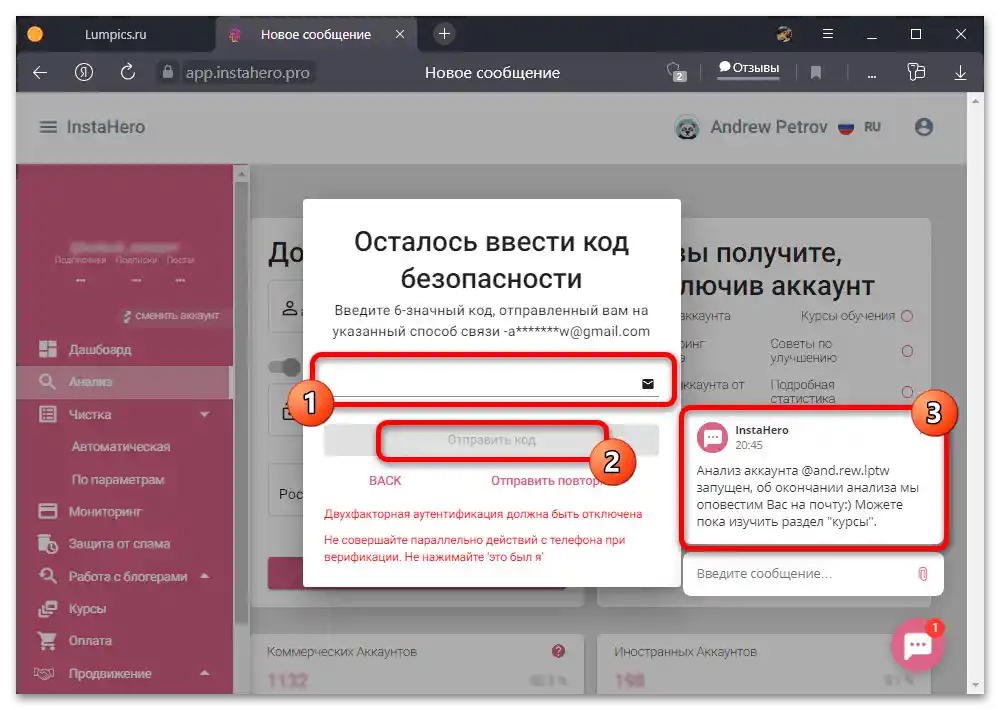Open Продвижение in sidebar
The height and width of the screenshot is (710, 1000).
tap(110, 674)
